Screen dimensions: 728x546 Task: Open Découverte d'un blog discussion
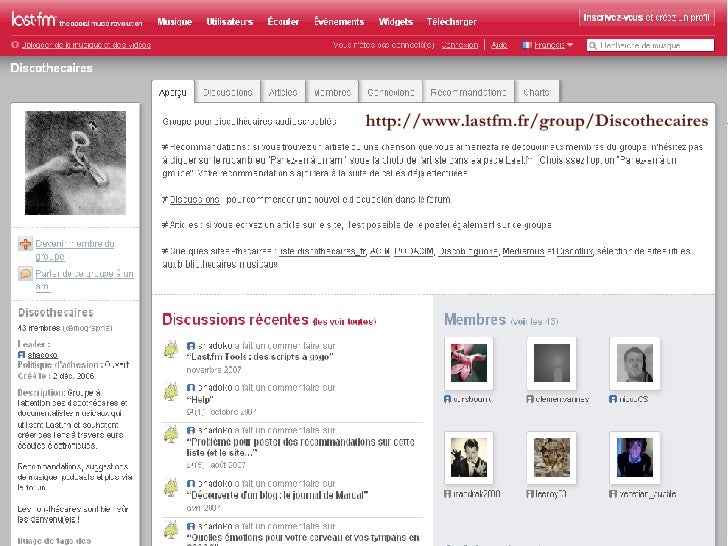tap(277, 495)
